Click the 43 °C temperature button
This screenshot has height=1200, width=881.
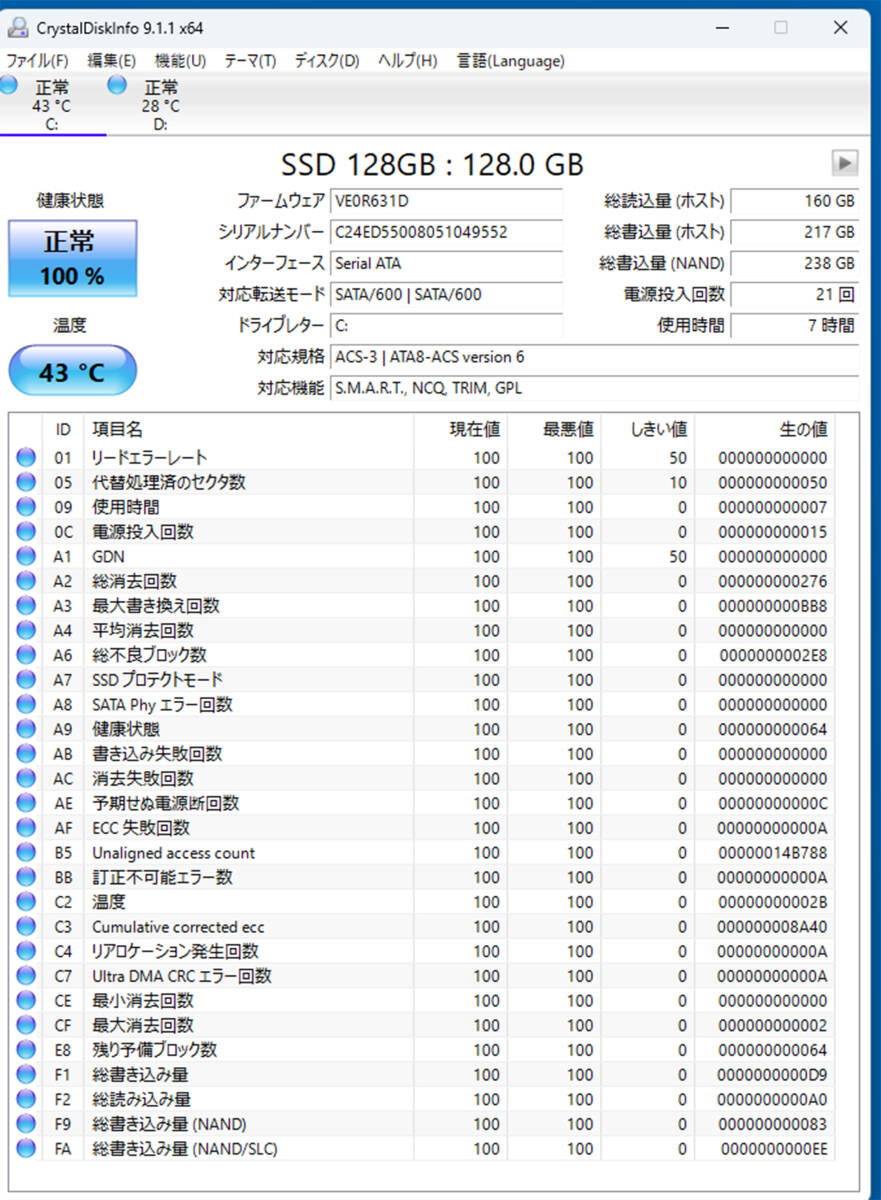point(72,372)
